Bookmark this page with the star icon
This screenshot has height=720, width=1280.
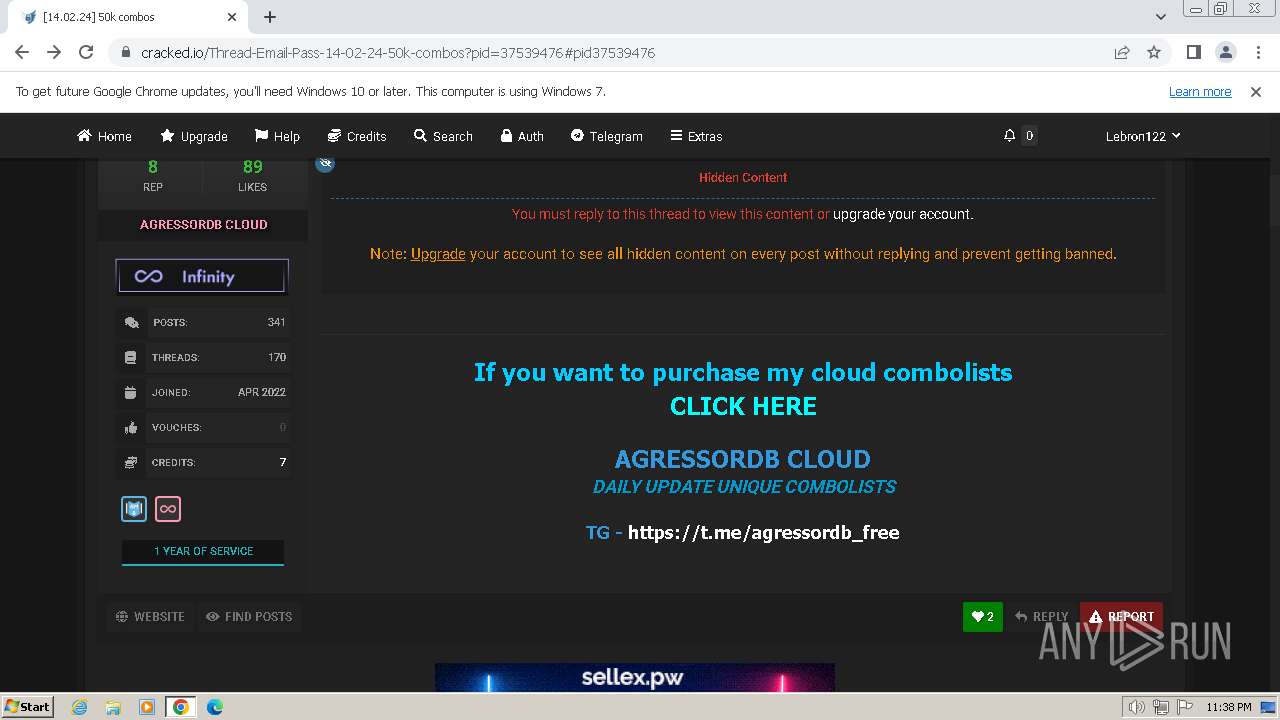coord(1154,52)
